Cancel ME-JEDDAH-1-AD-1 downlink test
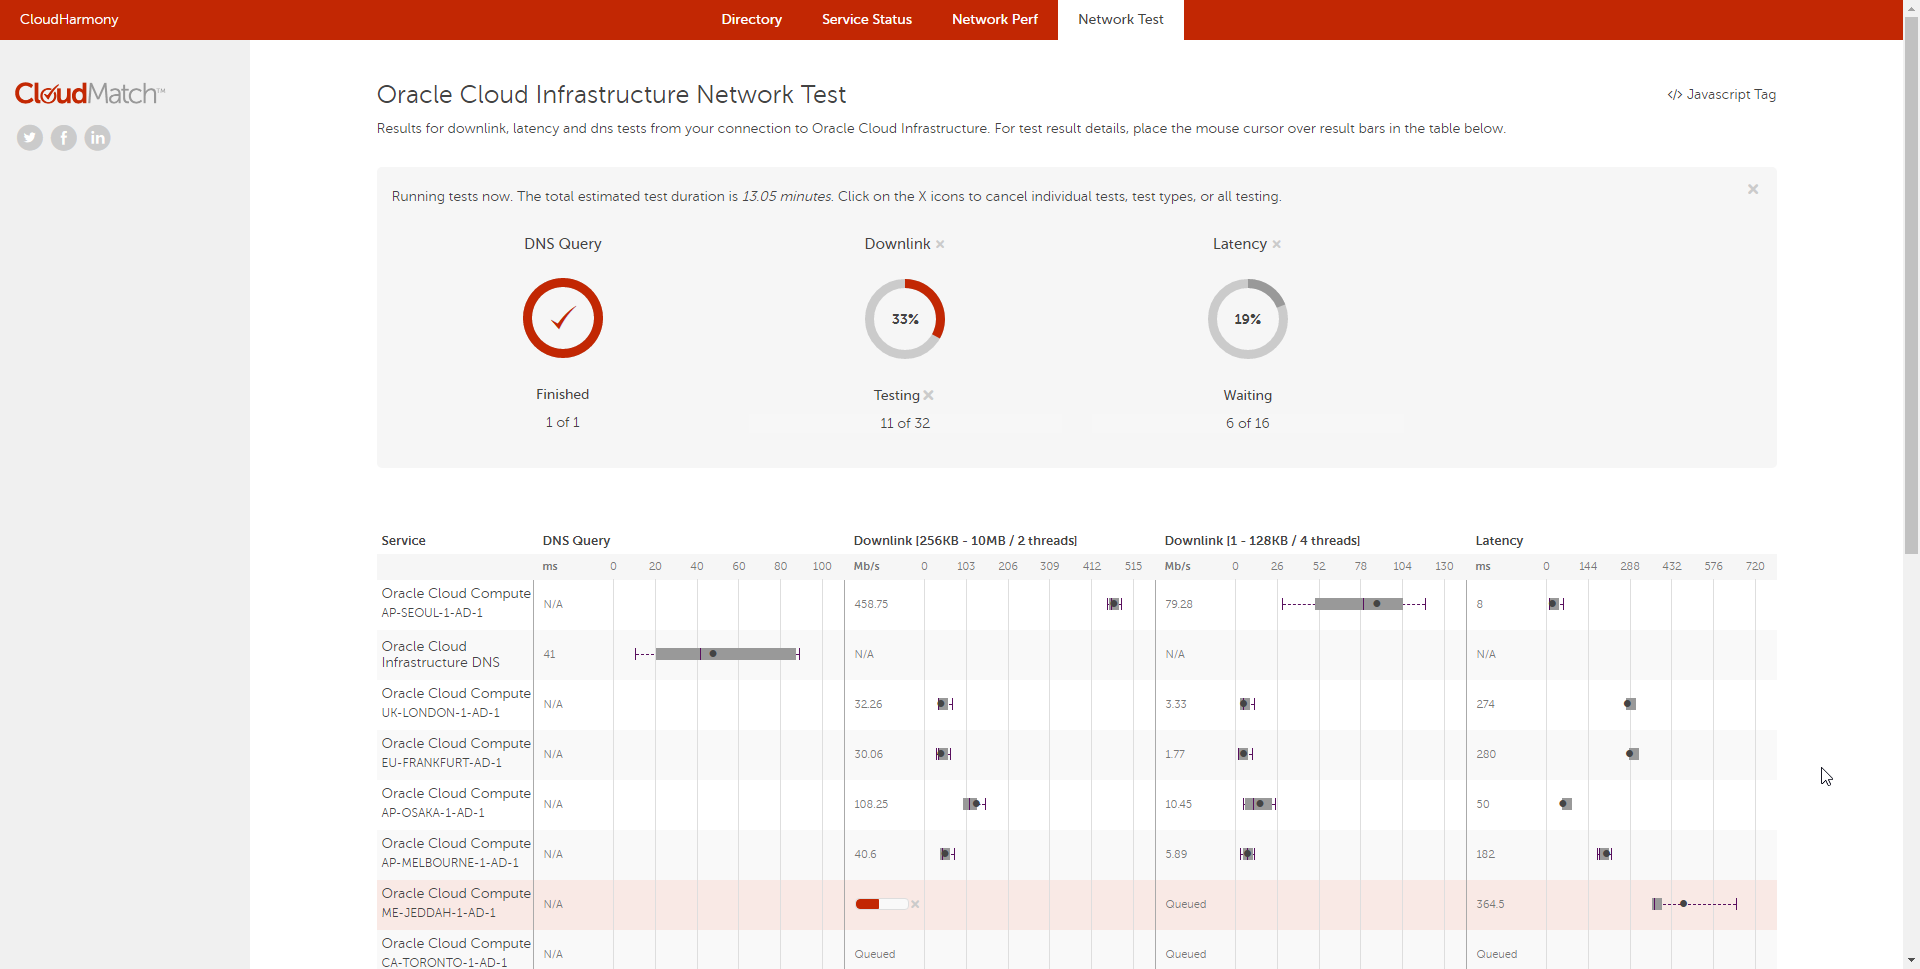This screenshot has height=969, width=1920. pos(915,904)
